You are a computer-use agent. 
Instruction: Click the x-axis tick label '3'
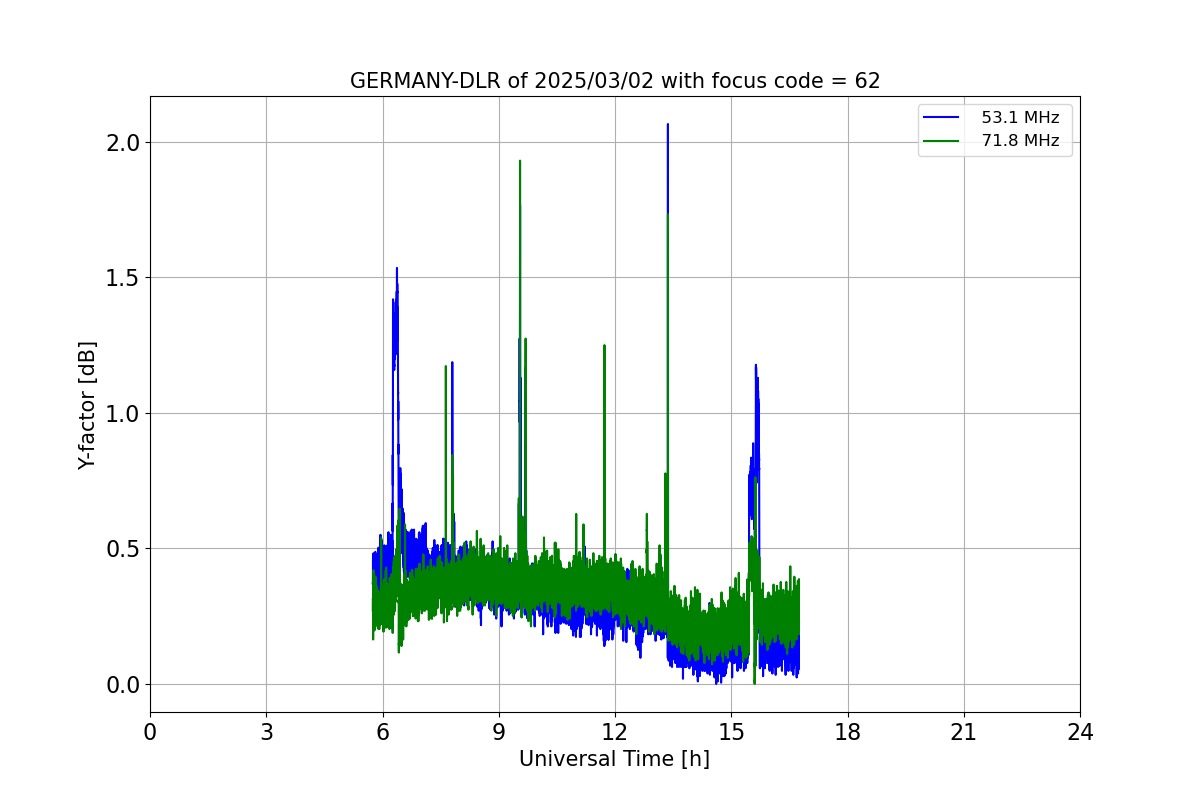coord(266,732)
